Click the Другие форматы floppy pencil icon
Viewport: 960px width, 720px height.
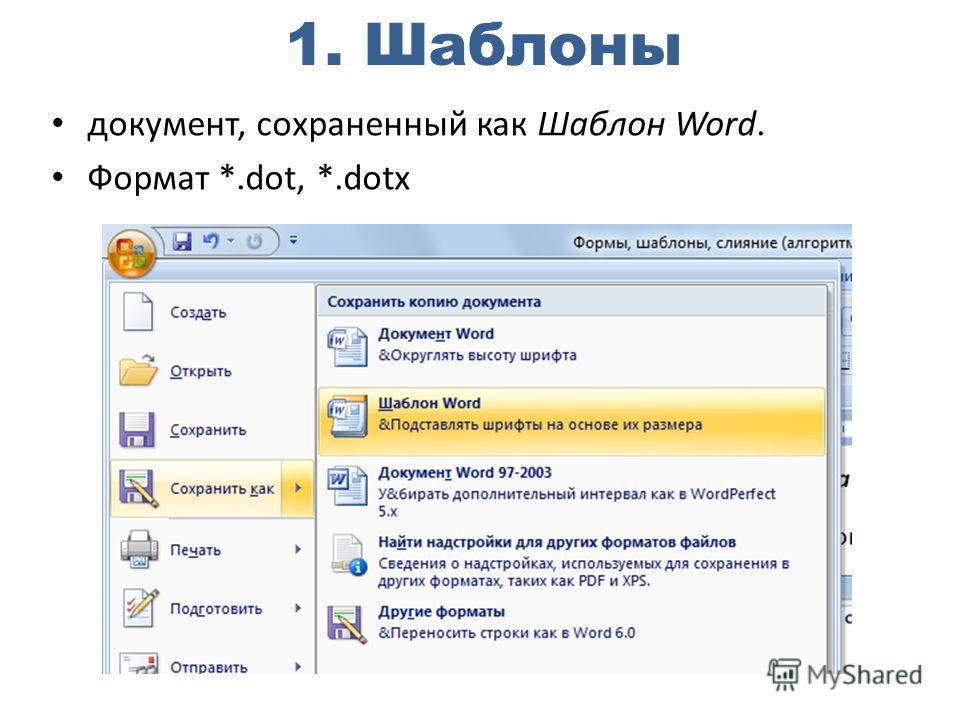pyautogui.click(x=347, y=624)
